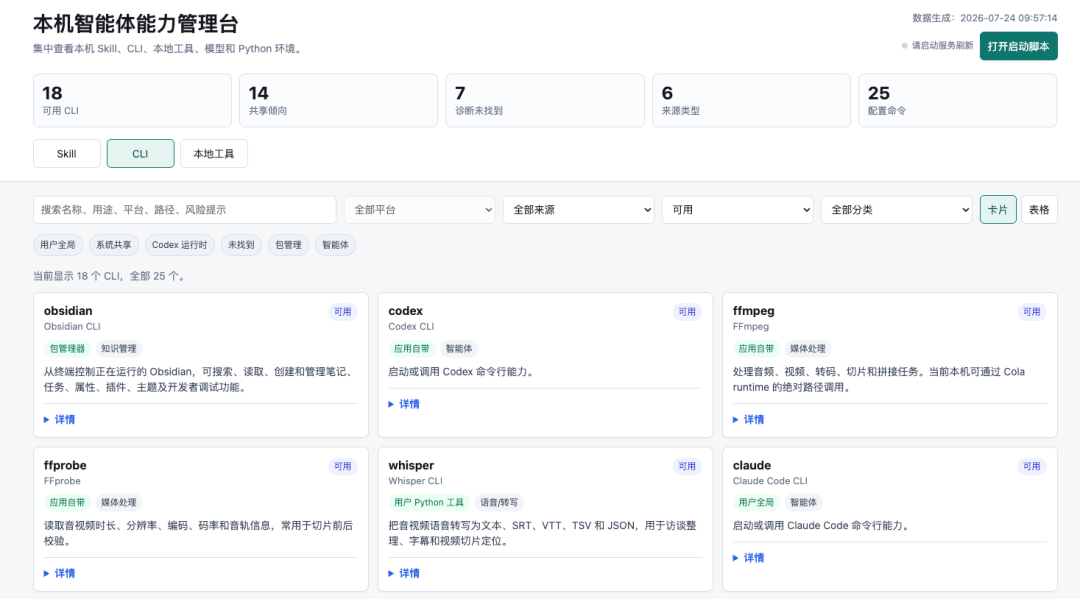
Task: Click the 应用自带 tag on ffmpeg card
Action: [x=756, y=348]
